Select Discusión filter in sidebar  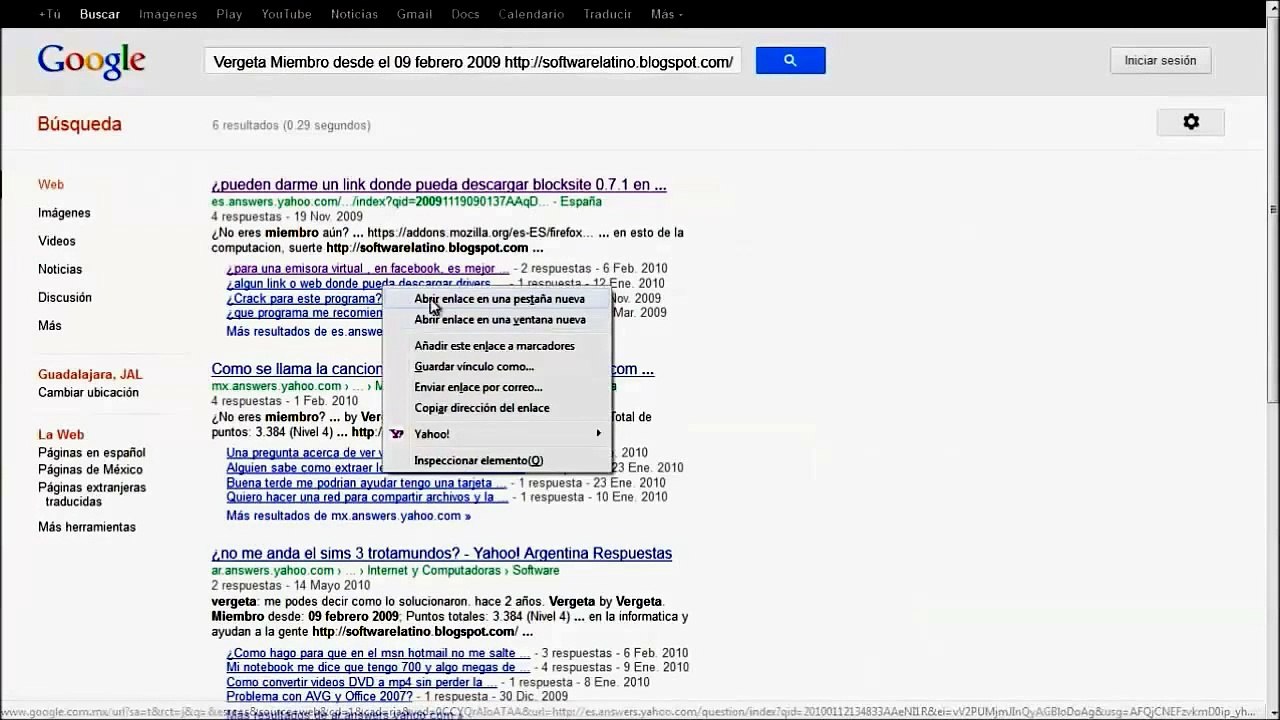[x=65, y=297]
